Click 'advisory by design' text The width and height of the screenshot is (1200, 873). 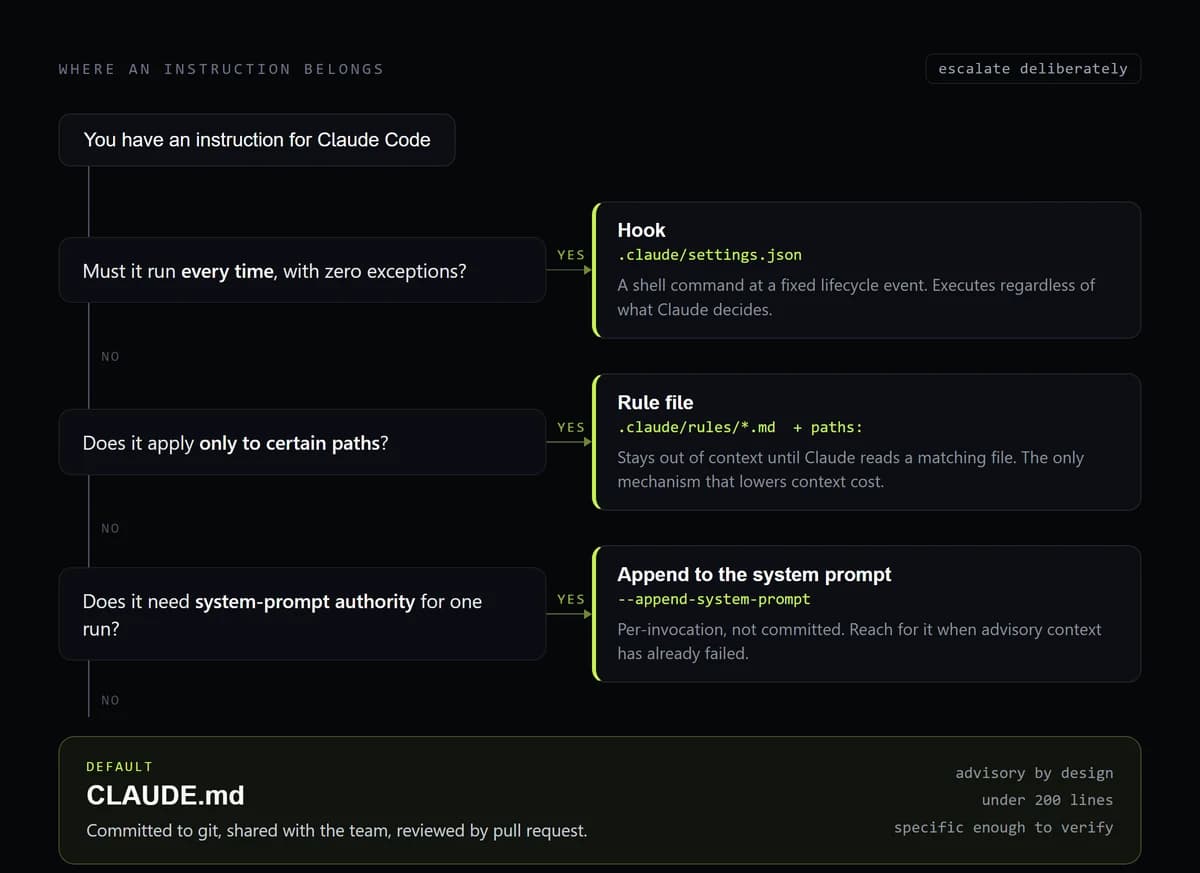pyautogui.click(x=1034, y=773)
